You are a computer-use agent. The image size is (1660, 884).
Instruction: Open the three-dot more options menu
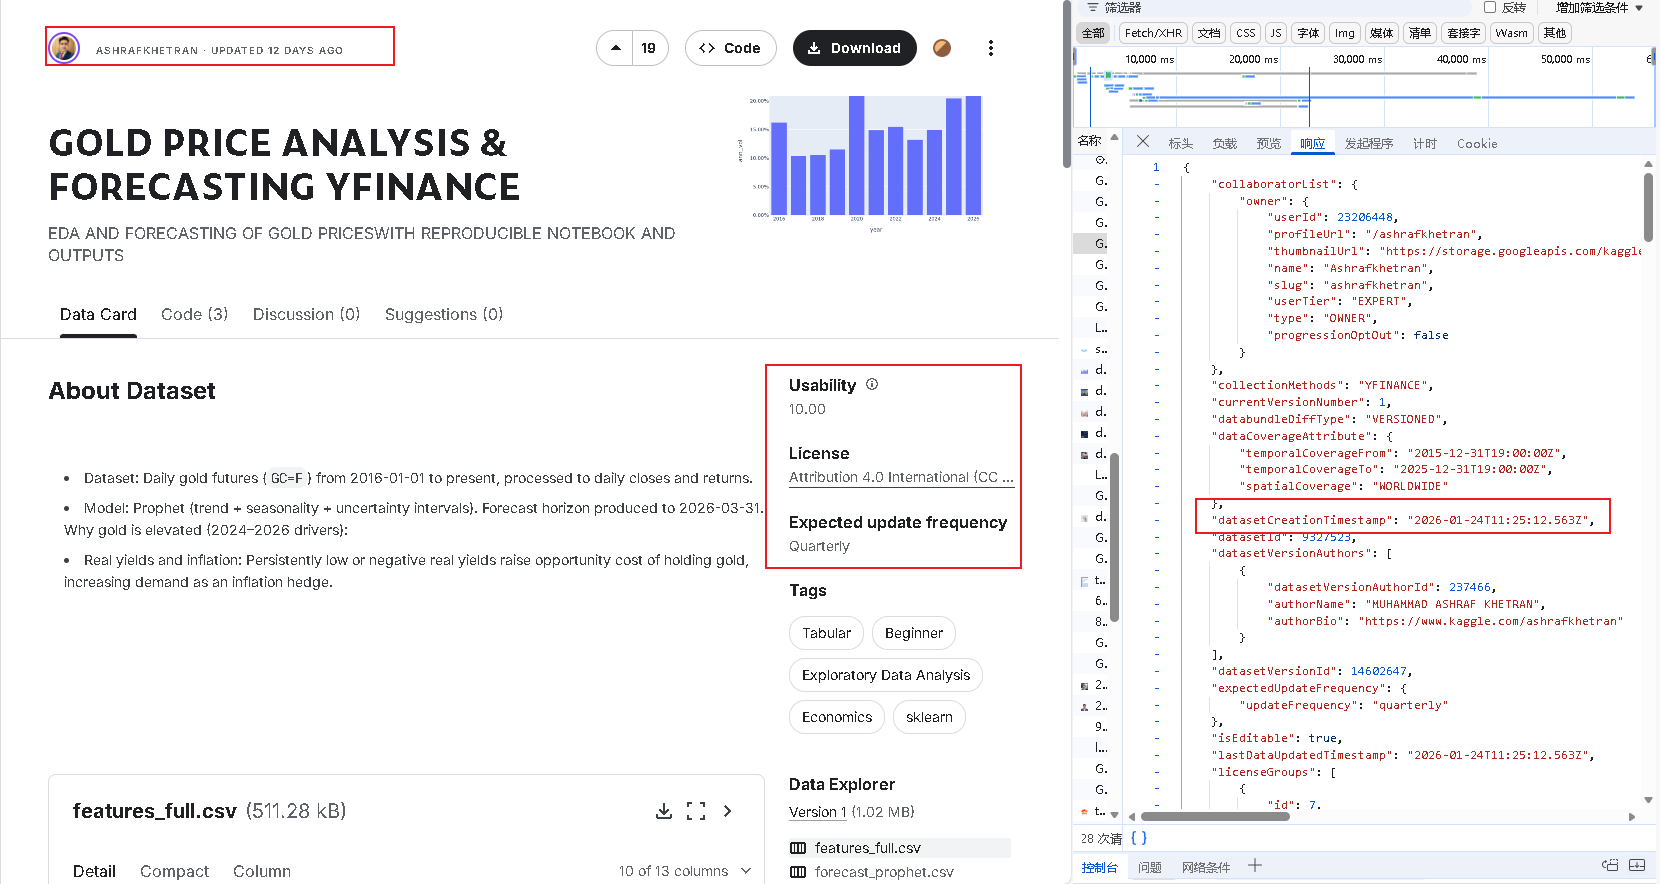tap(991, 48)
